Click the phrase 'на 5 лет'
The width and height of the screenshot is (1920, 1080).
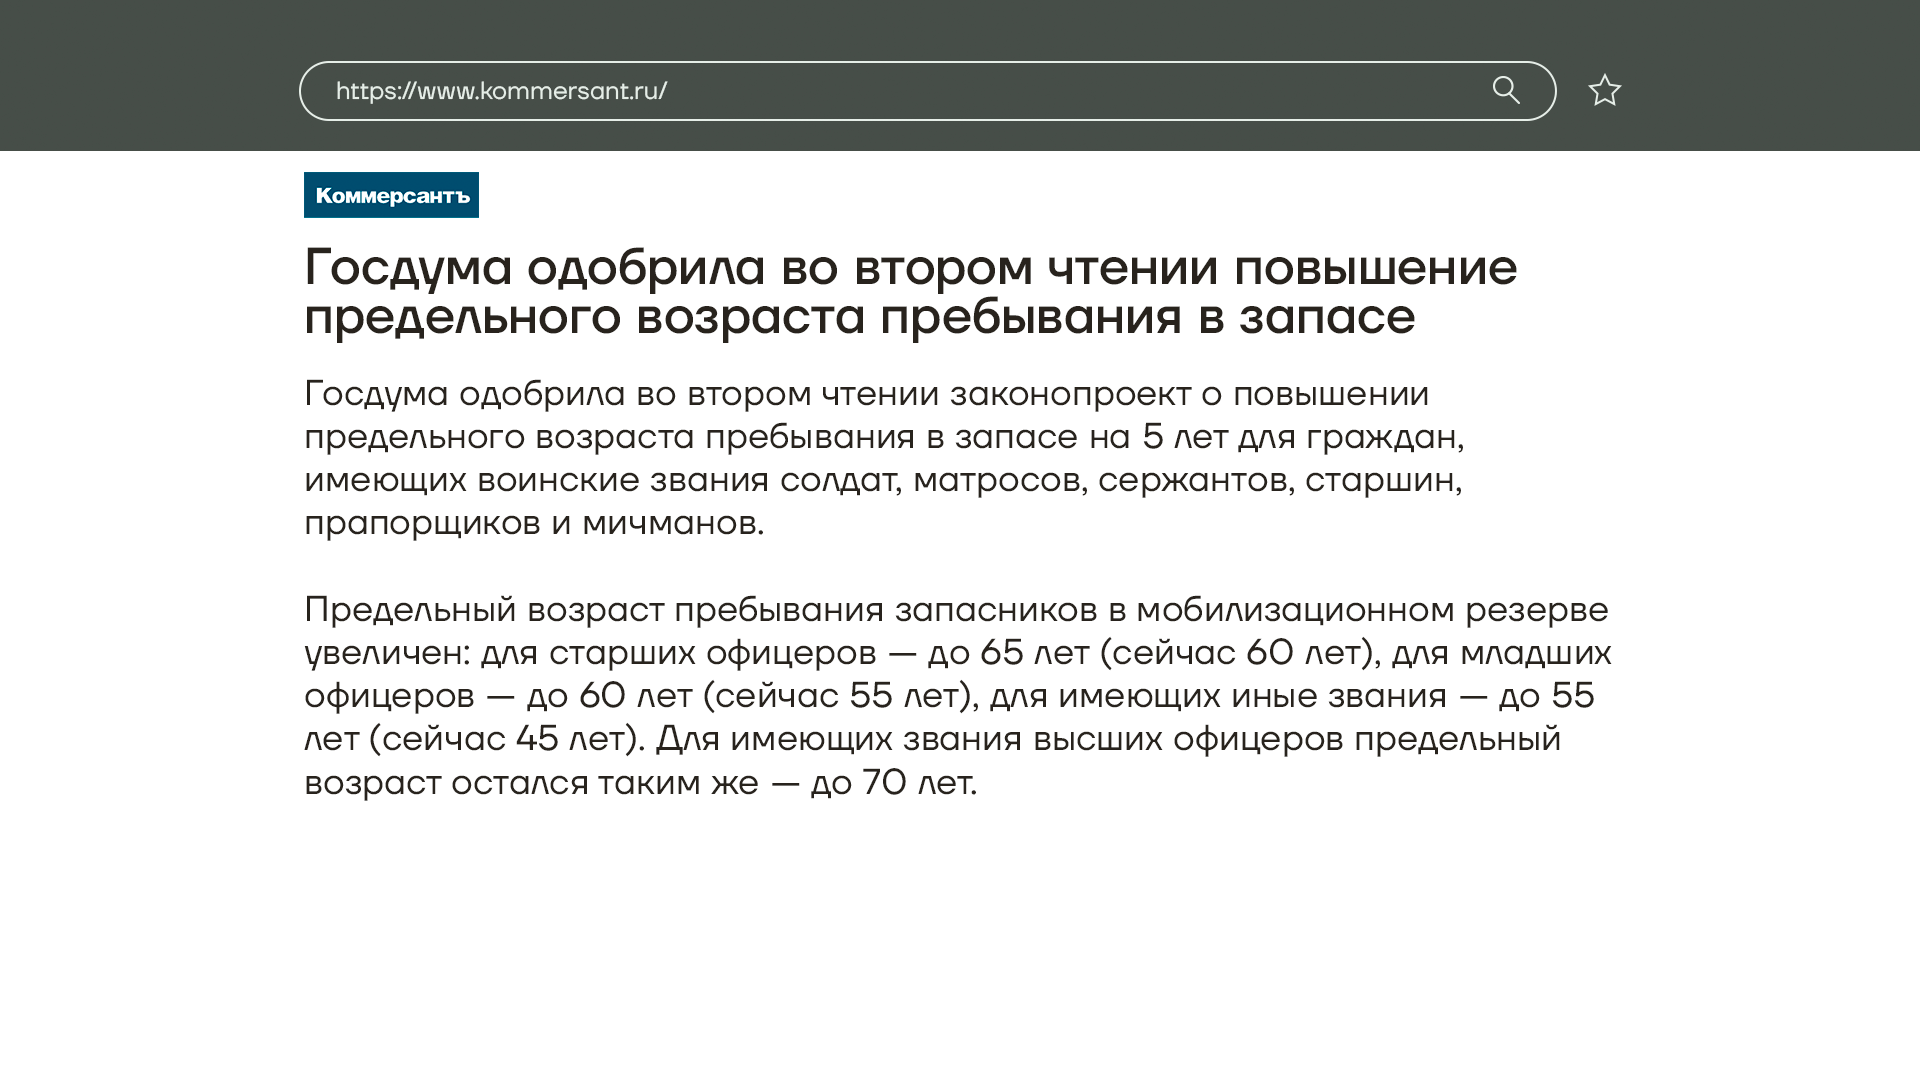pos(1158,437)
